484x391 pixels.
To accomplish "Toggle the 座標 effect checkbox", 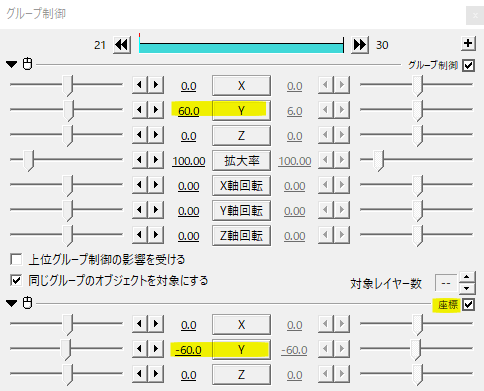I will click(468, 304).
